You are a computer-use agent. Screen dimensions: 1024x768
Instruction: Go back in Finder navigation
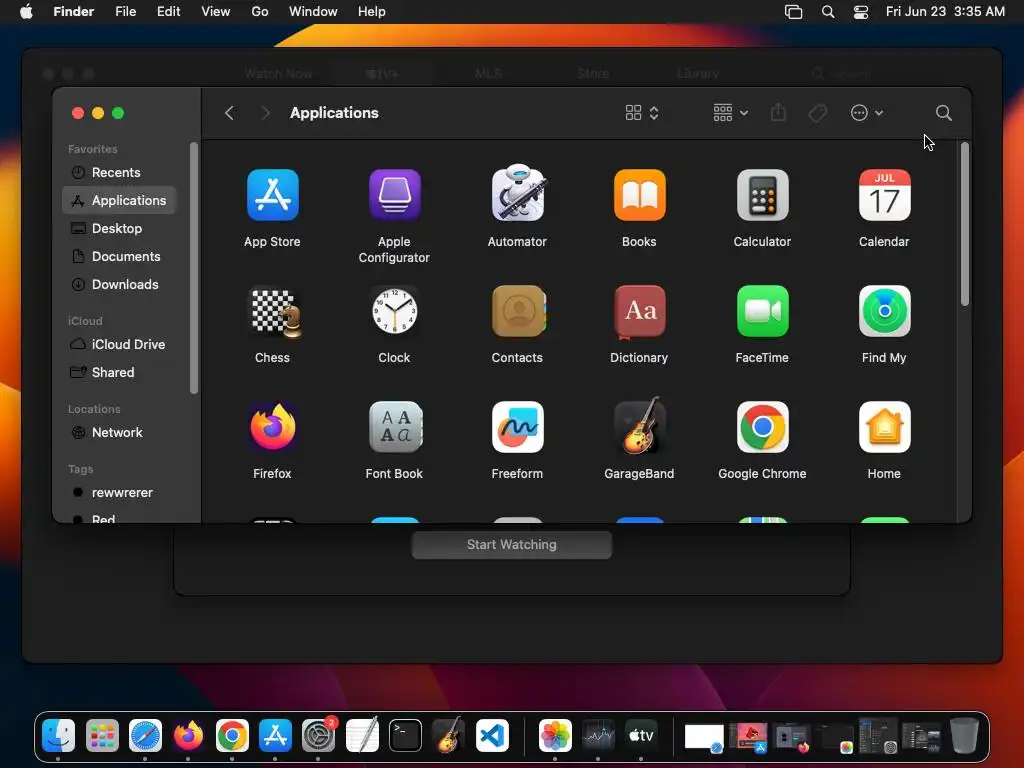[x=229, y=113]
